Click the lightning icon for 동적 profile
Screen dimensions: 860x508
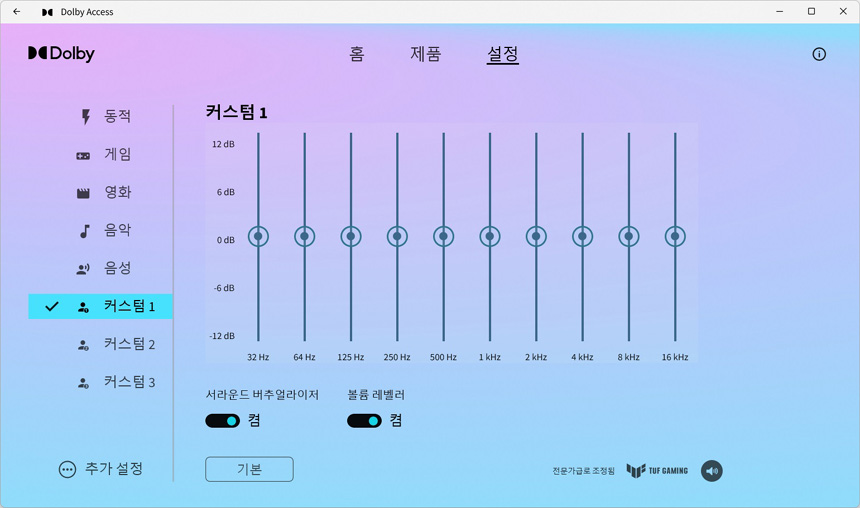click(x=86, y=116)
